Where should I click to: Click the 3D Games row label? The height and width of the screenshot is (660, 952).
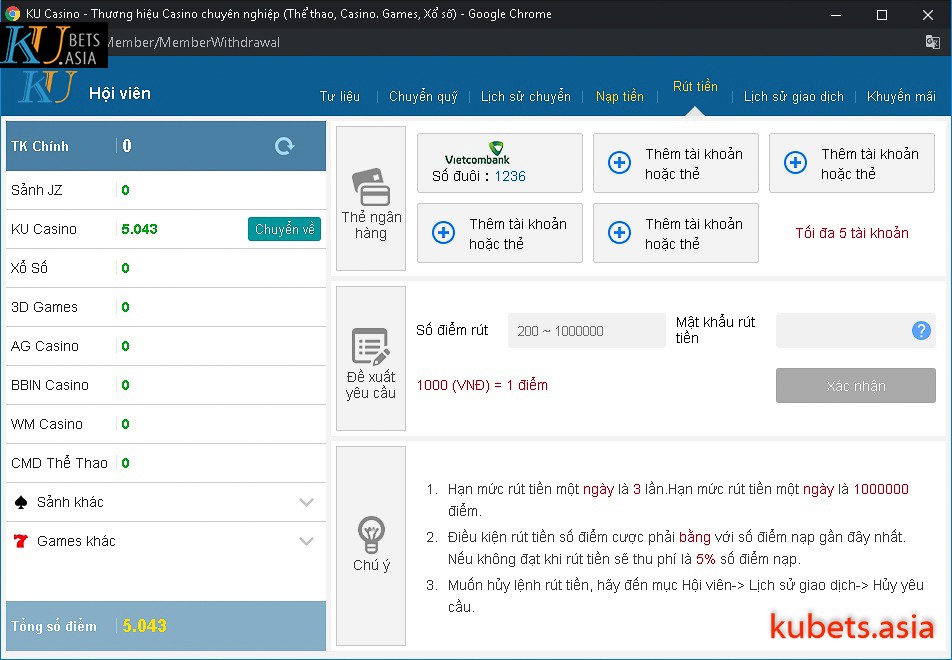[x=44, y=307]
